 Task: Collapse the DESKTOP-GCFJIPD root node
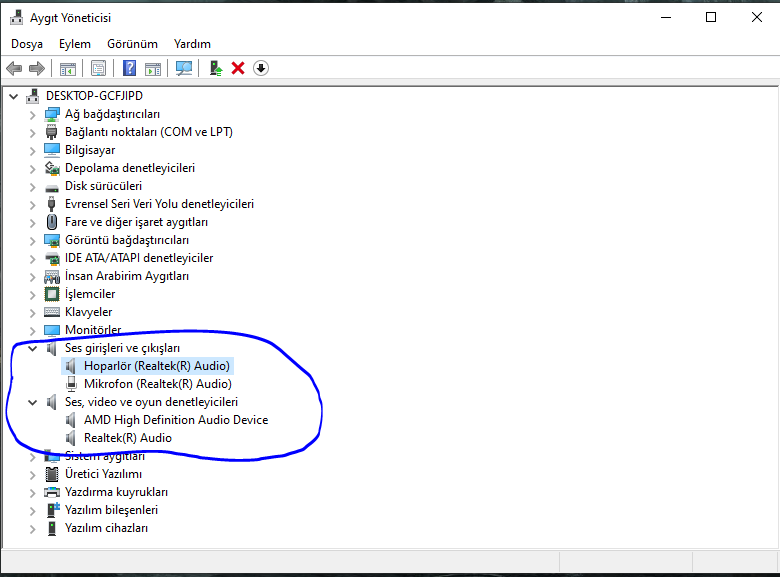14,96
